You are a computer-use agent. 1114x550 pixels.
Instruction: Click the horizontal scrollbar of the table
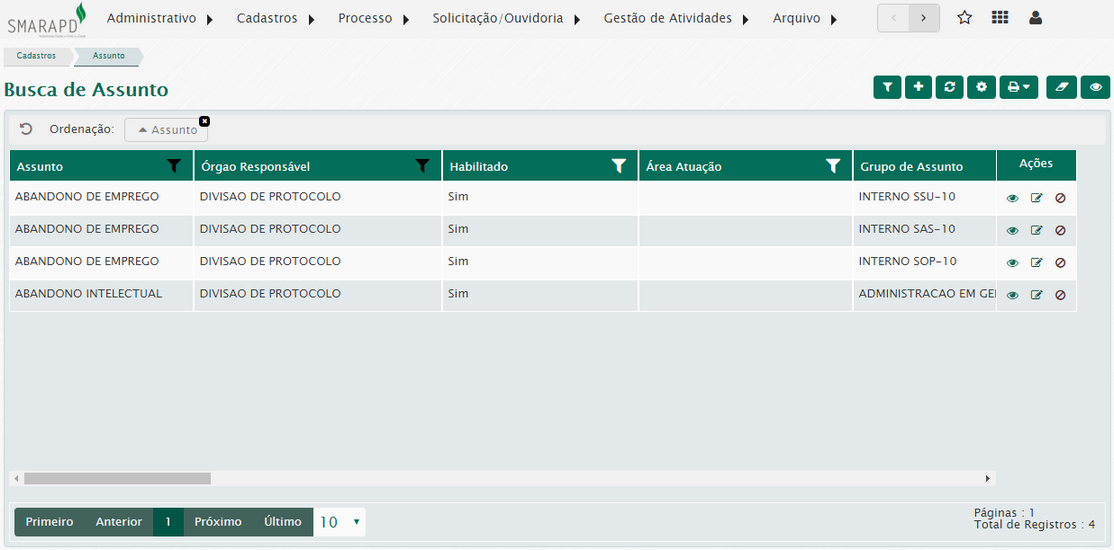118,479
